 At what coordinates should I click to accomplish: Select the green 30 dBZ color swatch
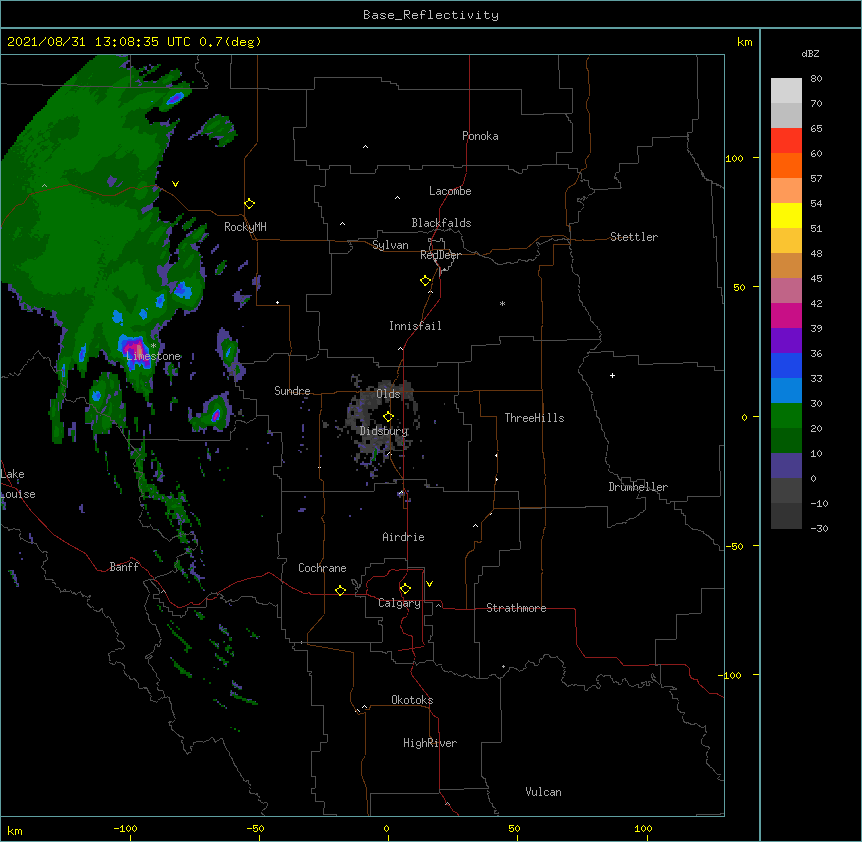pos(786,416)
